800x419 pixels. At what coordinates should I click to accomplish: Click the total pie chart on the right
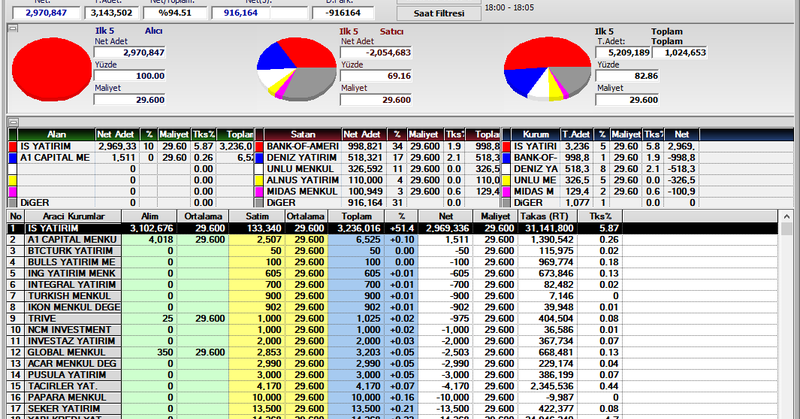pyautogui.click(x=545, y=70)
